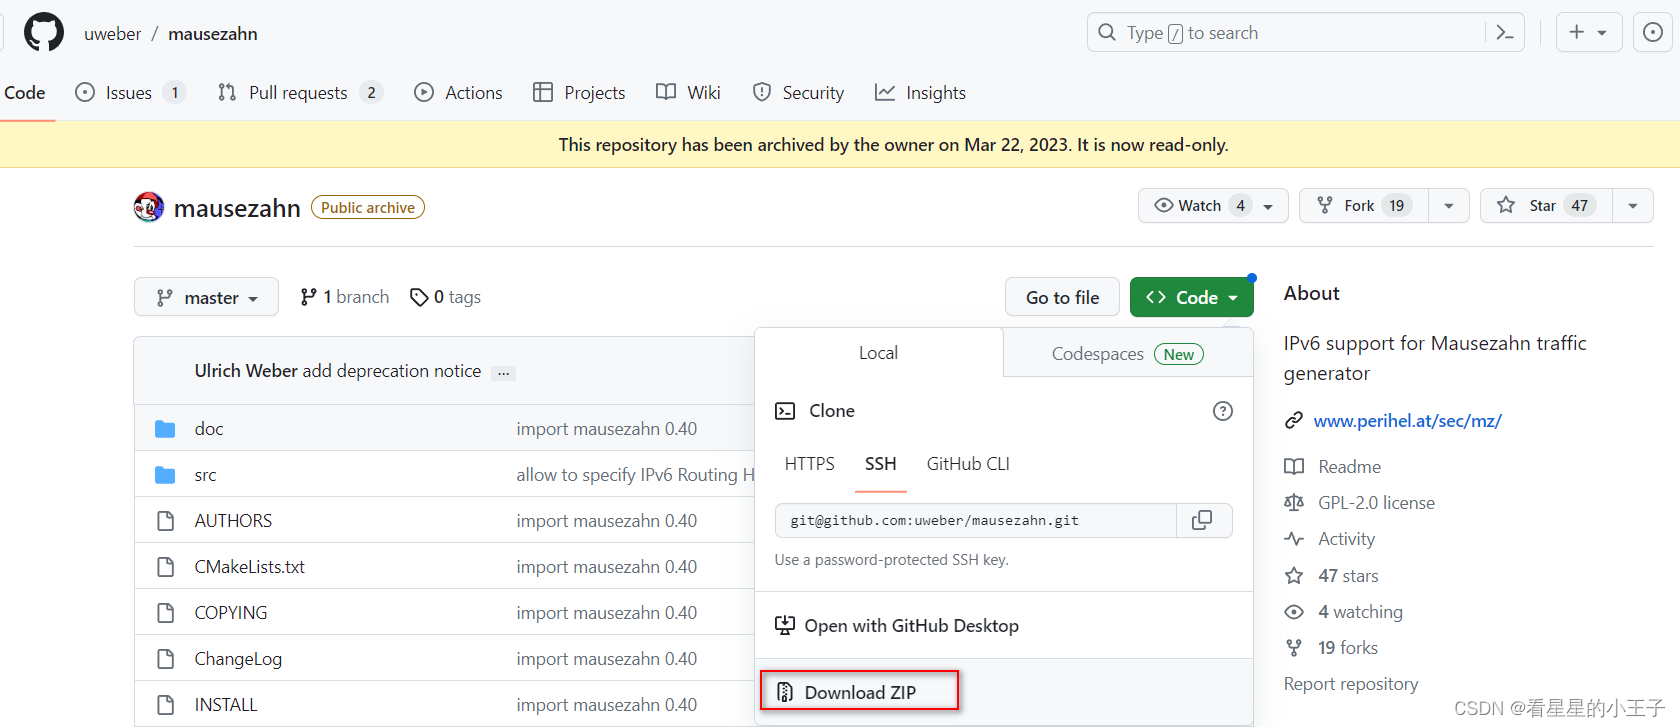Click Open with GitHub Desktop

click(x=911, y=626)
